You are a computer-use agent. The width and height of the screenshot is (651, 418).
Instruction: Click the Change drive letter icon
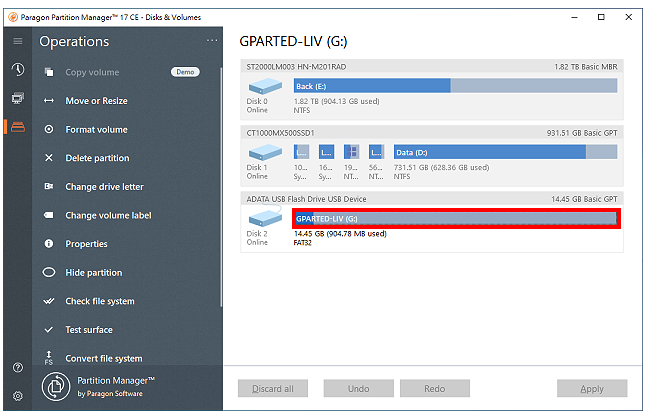pyautogui.click(x=49, y=186)
